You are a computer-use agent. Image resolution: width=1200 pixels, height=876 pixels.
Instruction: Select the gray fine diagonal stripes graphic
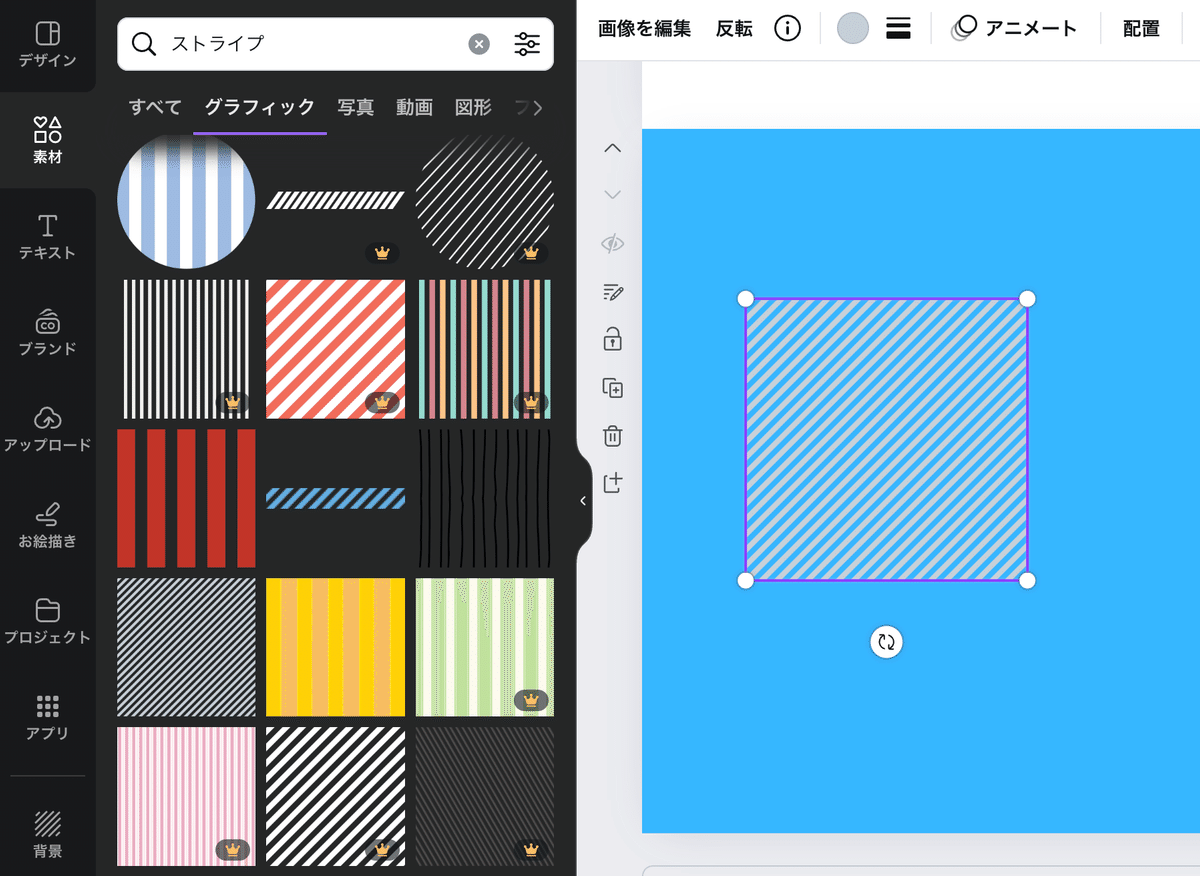(x=186, y=647)
